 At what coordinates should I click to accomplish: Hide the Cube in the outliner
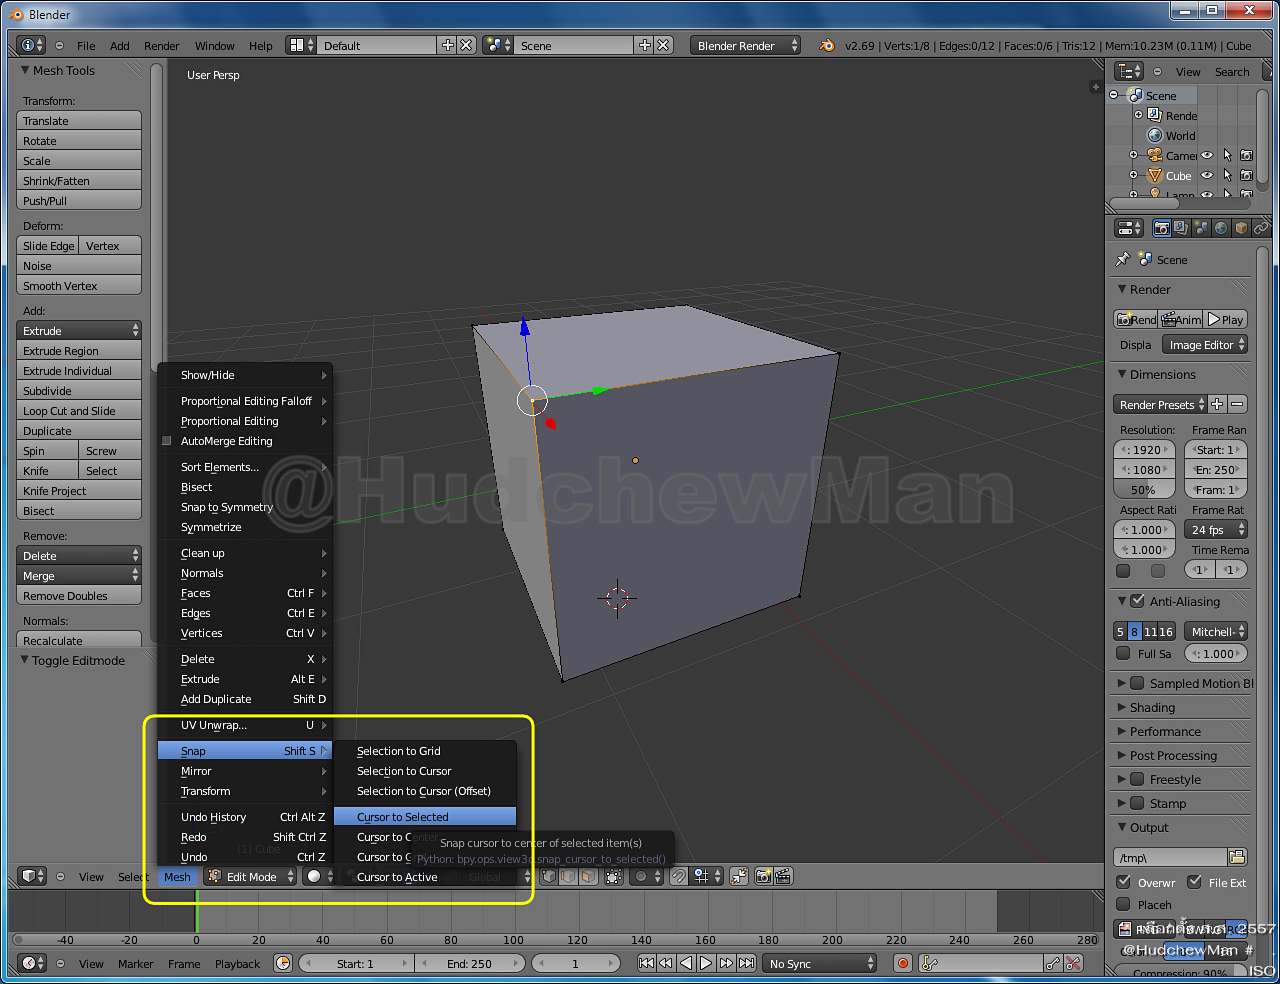pyautogui.click(x=1209, y=175)
